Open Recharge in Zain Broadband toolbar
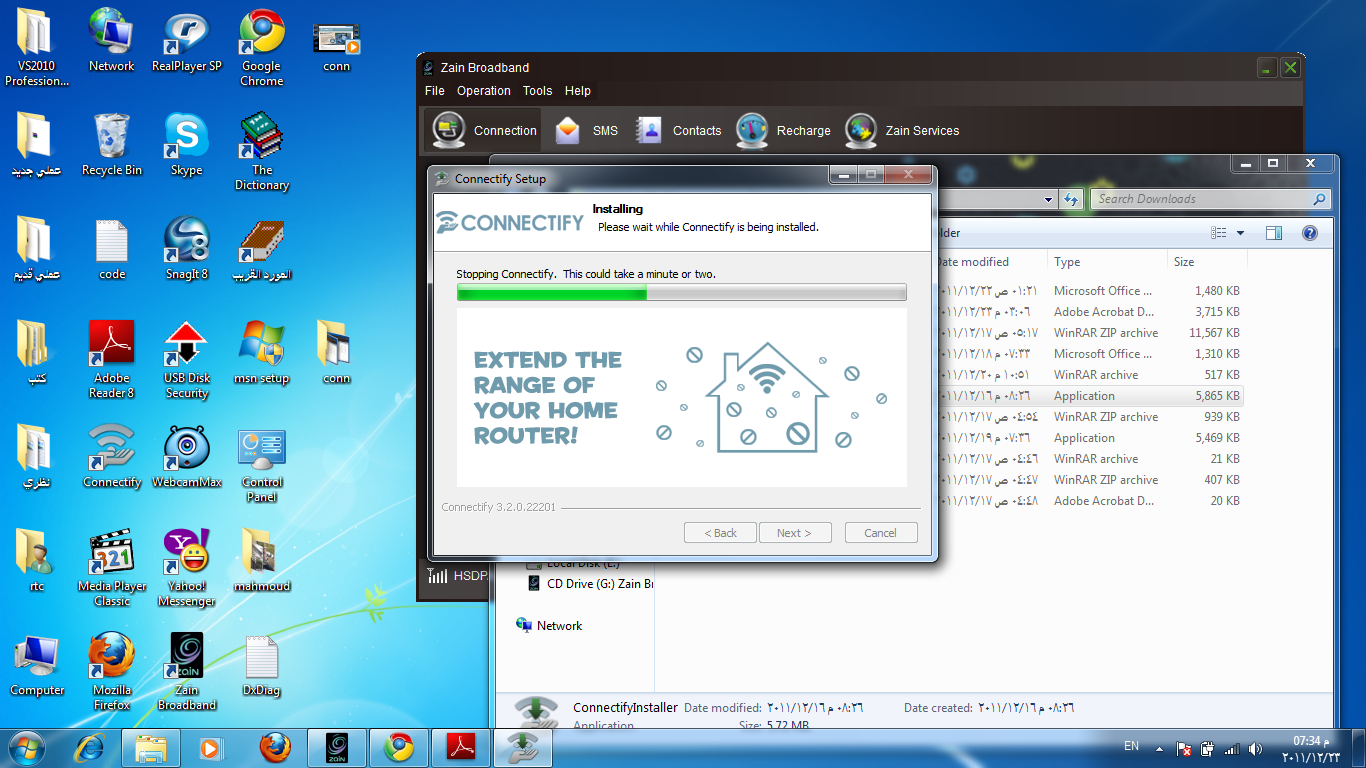This screenshot has height=768, width=1366. point(783,130)
